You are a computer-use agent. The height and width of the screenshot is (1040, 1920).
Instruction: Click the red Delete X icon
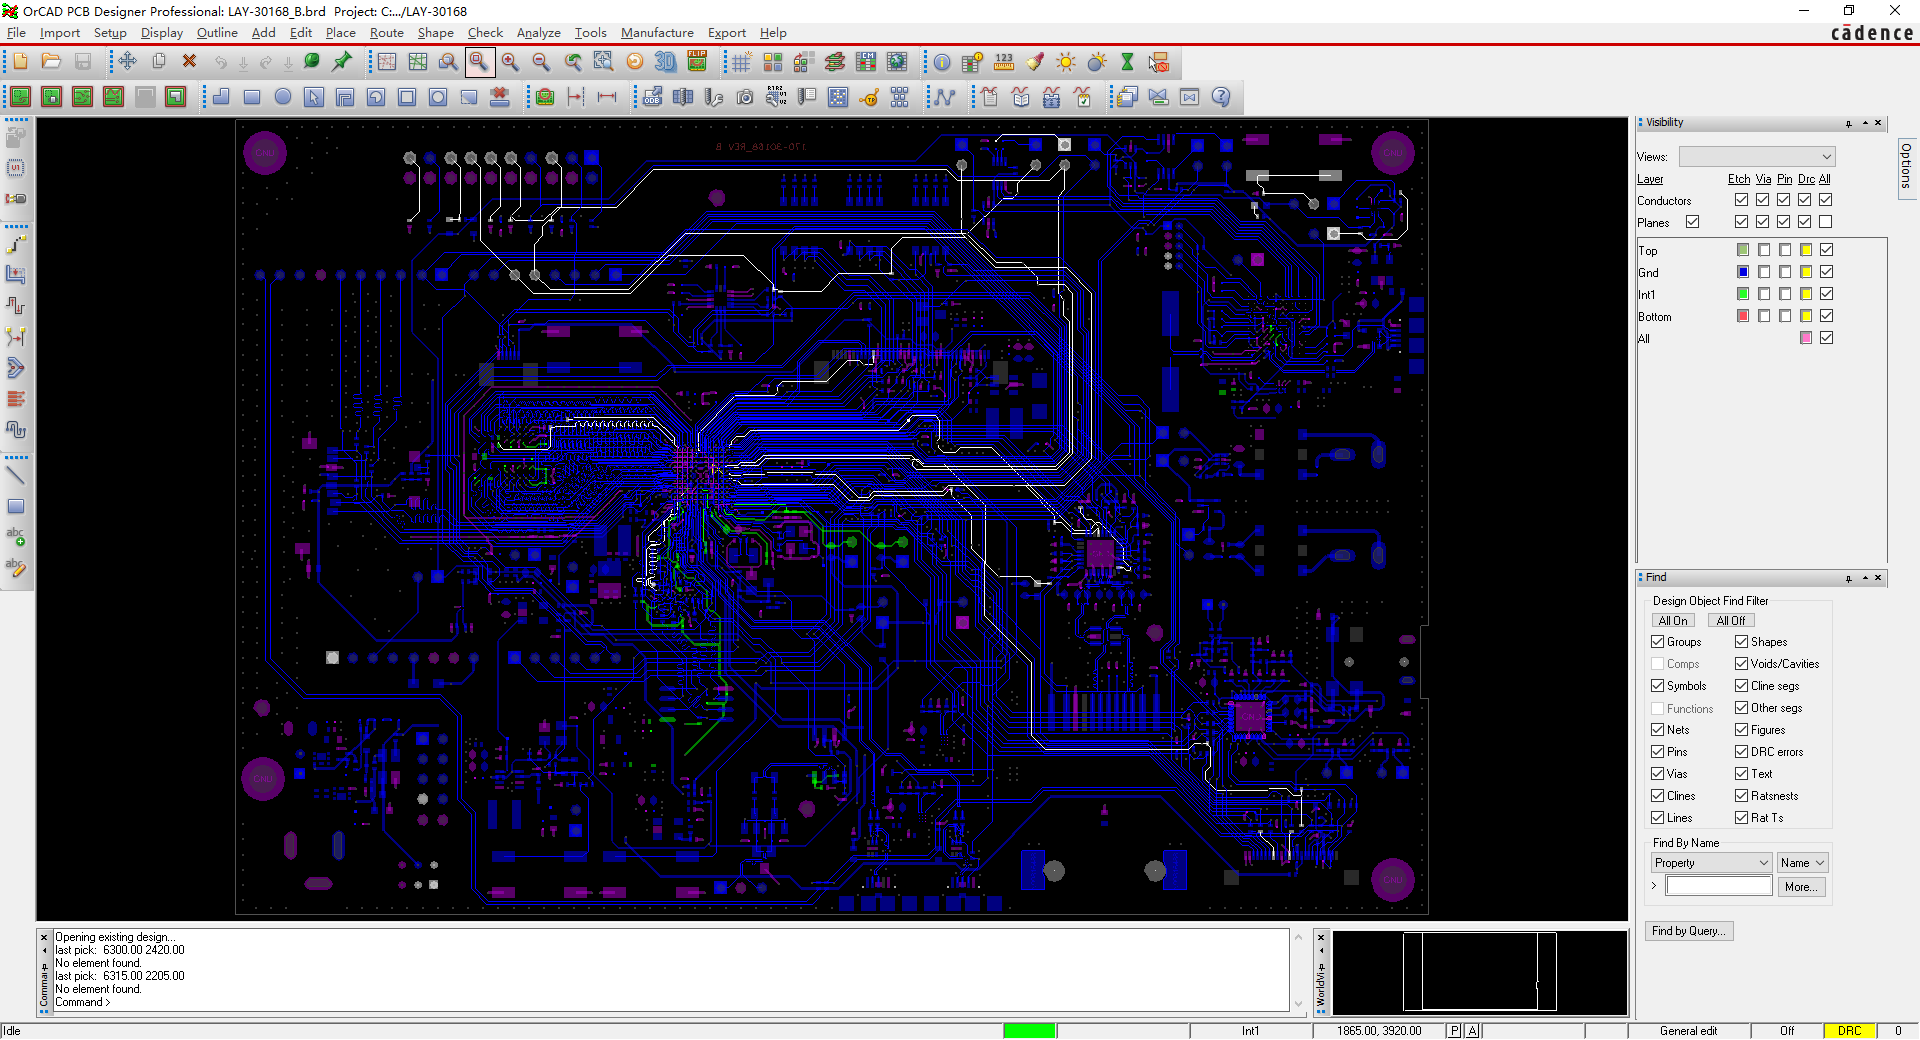coord(189,62)
